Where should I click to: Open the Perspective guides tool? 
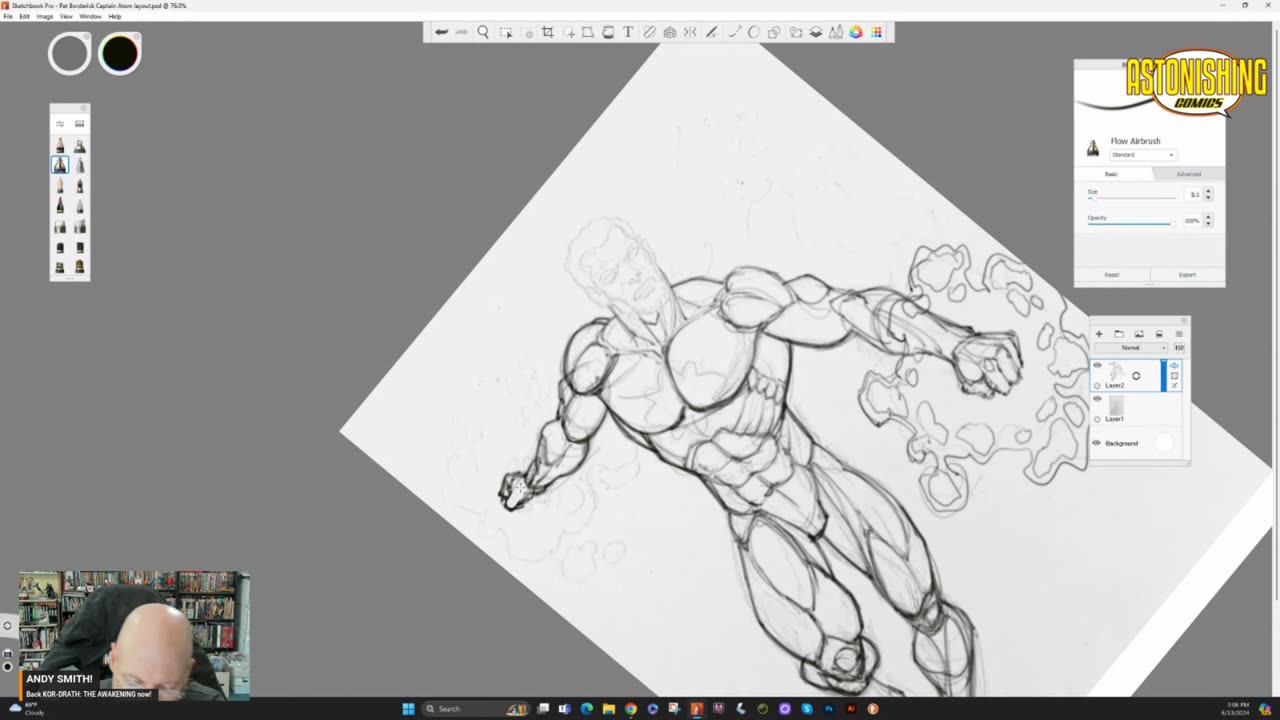[670, 32]
